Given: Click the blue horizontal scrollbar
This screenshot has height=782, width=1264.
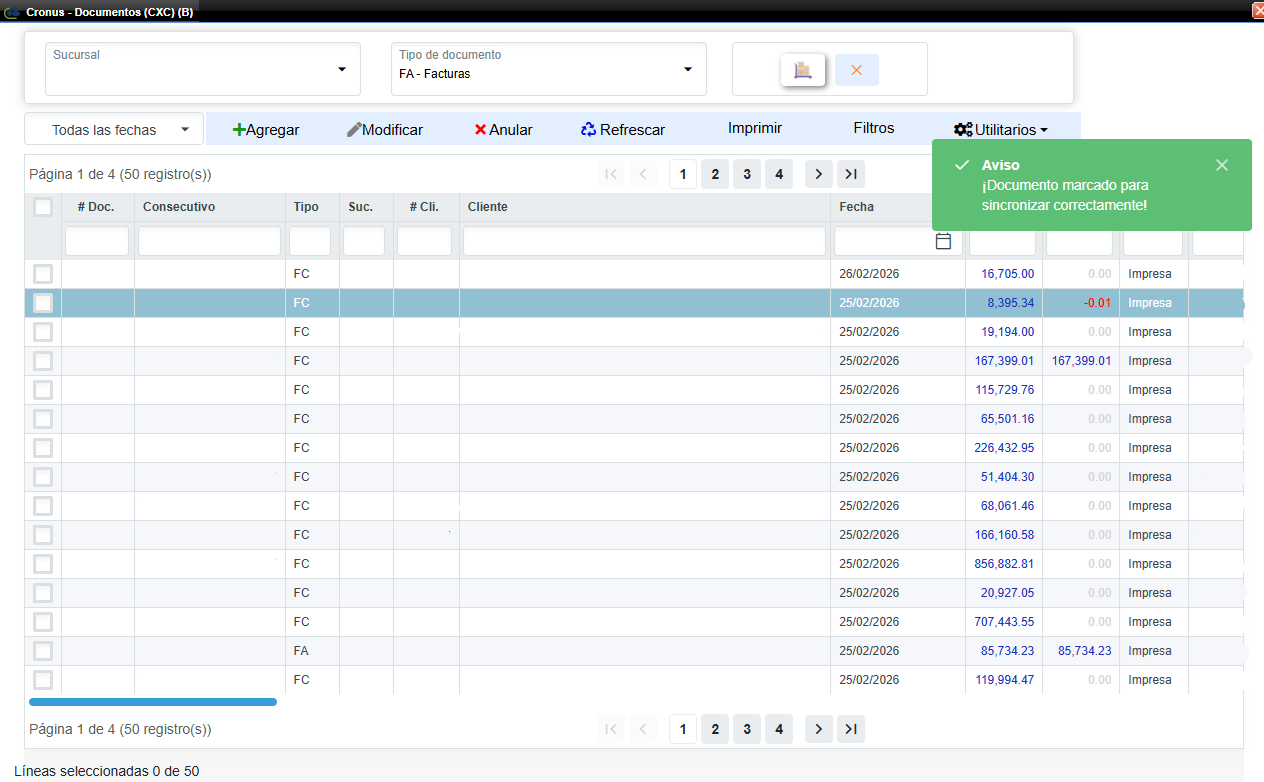Looking at the screenshot, I should 152,702.
